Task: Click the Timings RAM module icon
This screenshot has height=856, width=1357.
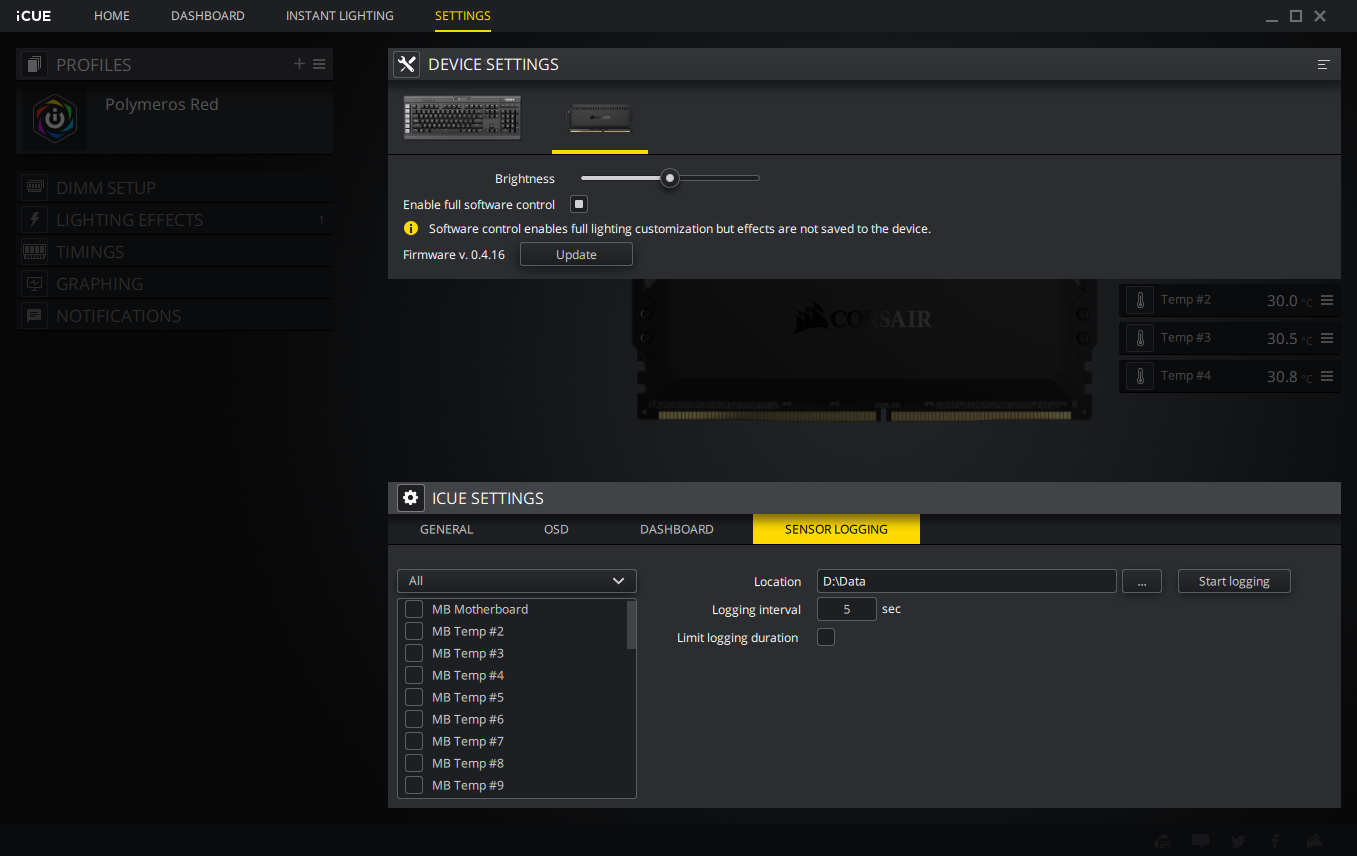Action: pos(35,251)
